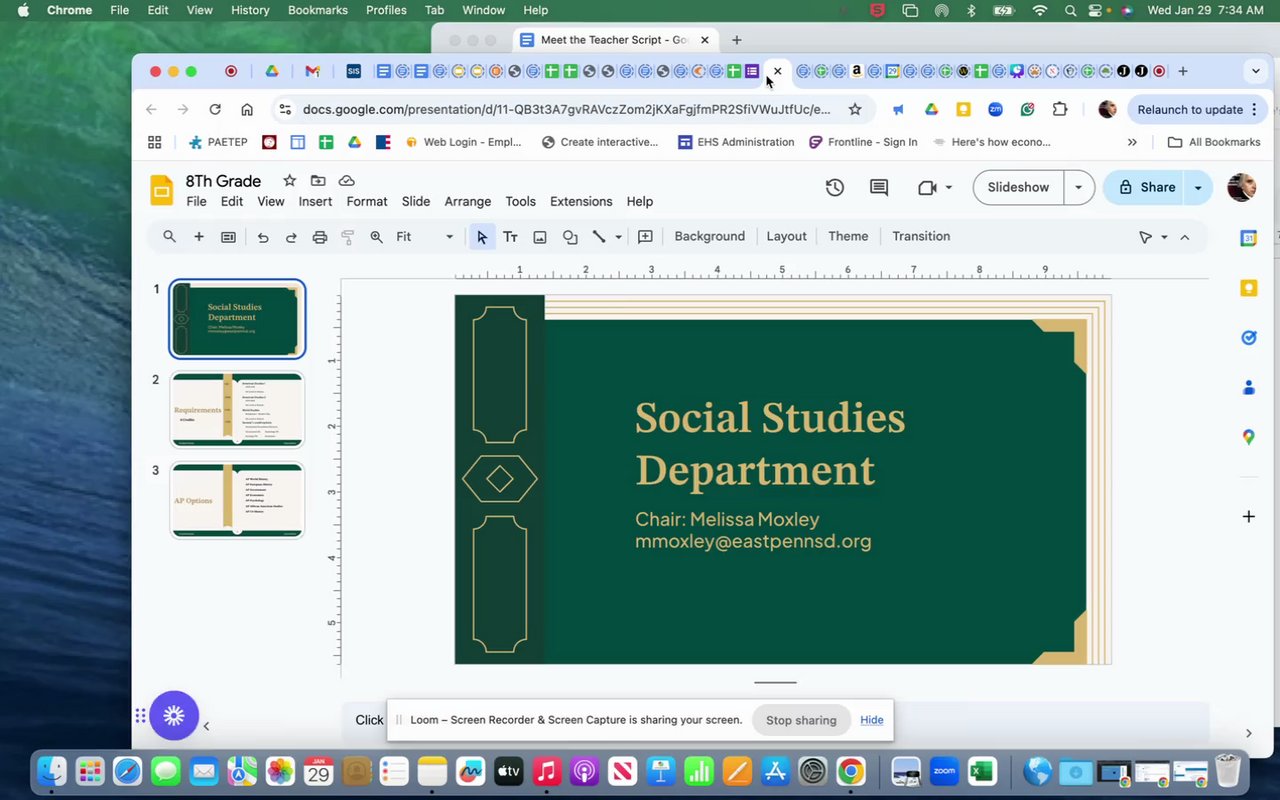Image resolution: width=1280 pixels, height=800 pixels.
Task: Open the Arrange menu
Action: coord(467,201)
